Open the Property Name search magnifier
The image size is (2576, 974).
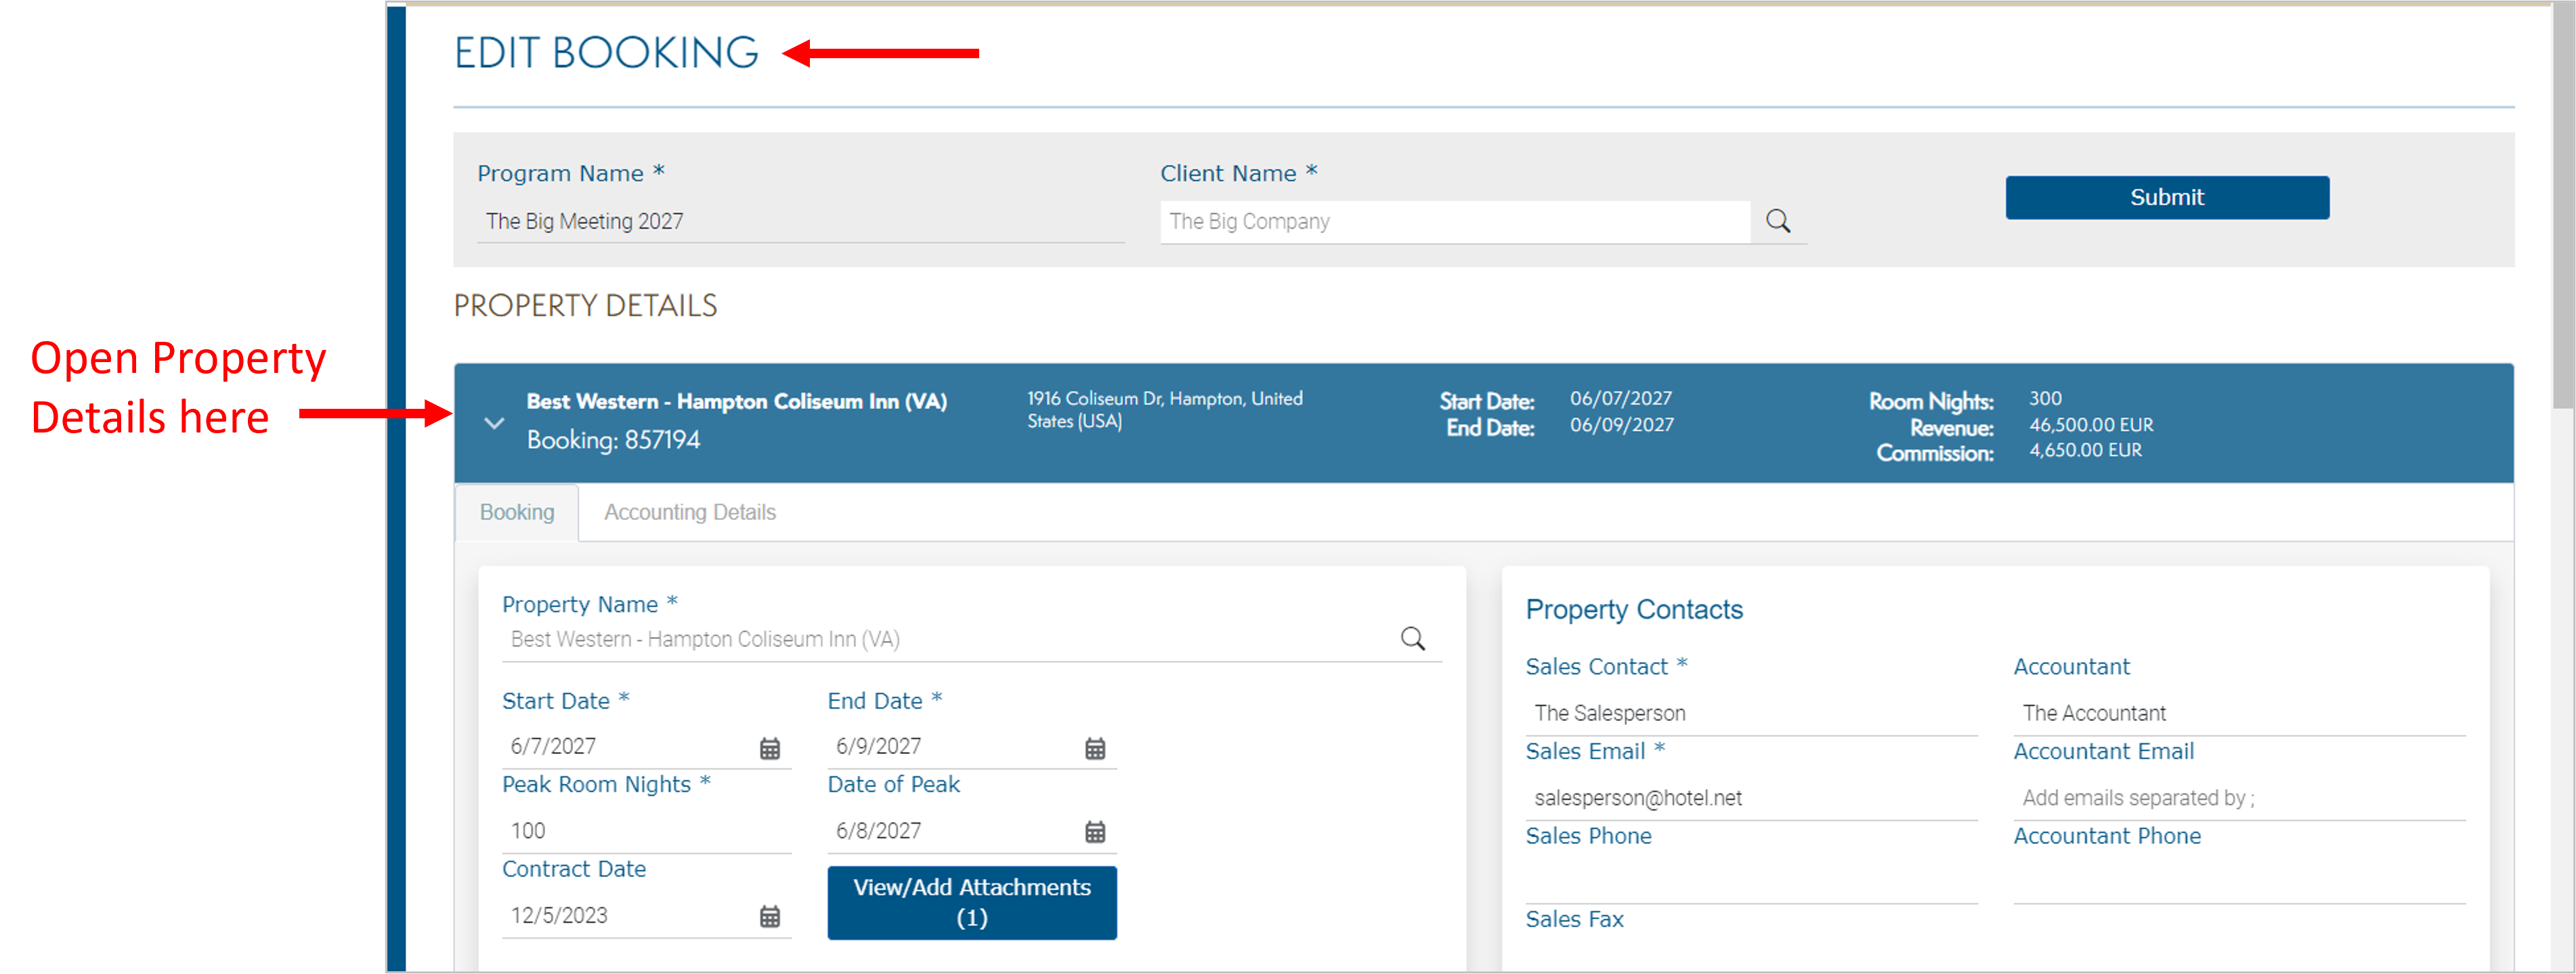coord(1412,638)
